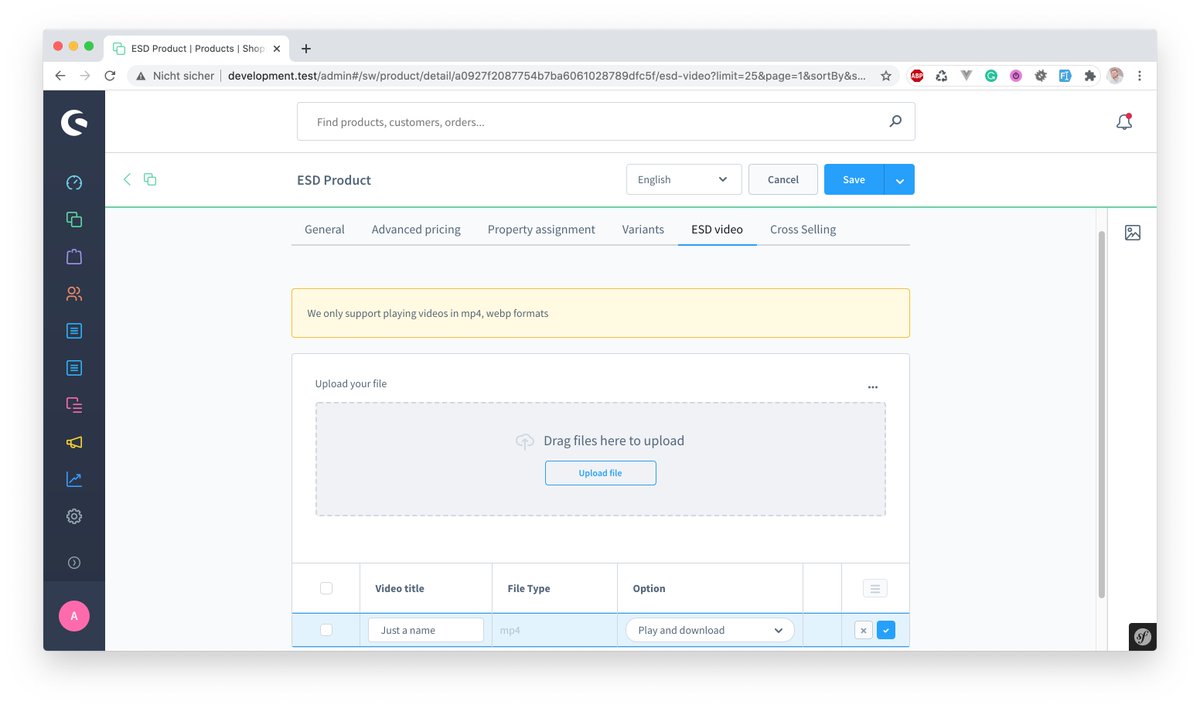Open the Save button dropdown arrow
This screenshot has height=708, width=1200.
point(899,179)
